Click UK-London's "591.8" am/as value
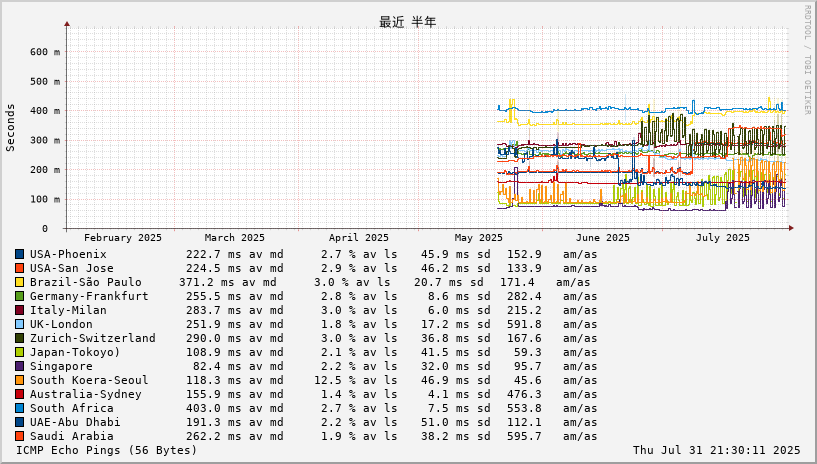The height and width of the screenshot is (464, 817). (524, 324)
